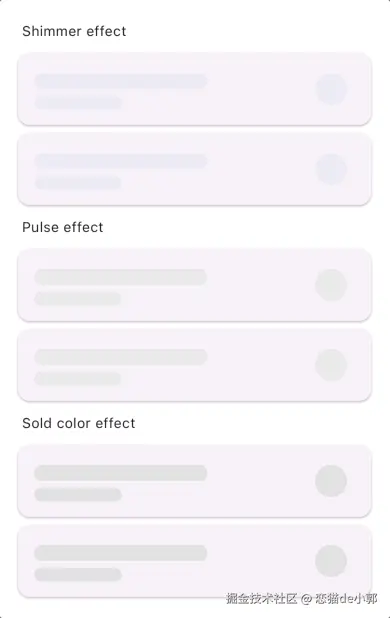Select the short subtitle bar in second Shimmer card
390x618 pixels.
(78, 183)
